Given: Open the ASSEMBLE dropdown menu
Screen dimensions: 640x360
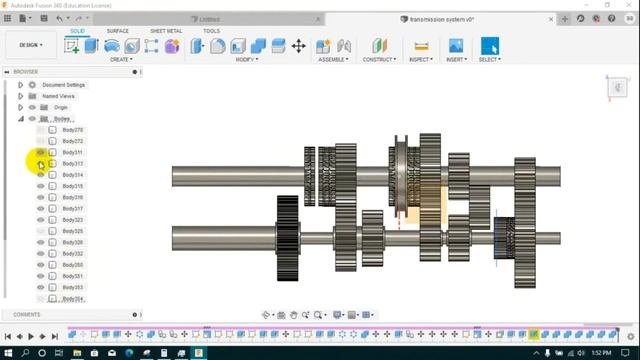Looking at the screenshot, I should [x=333, y=60].
